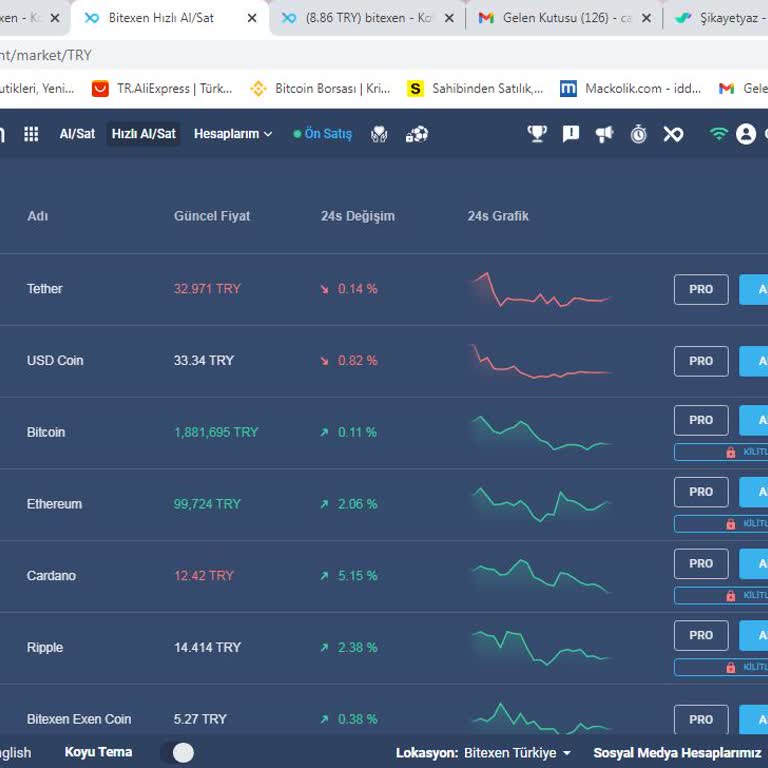Select the Tether row name
Screen dimensions: 768x768
(x=45, y=288)
